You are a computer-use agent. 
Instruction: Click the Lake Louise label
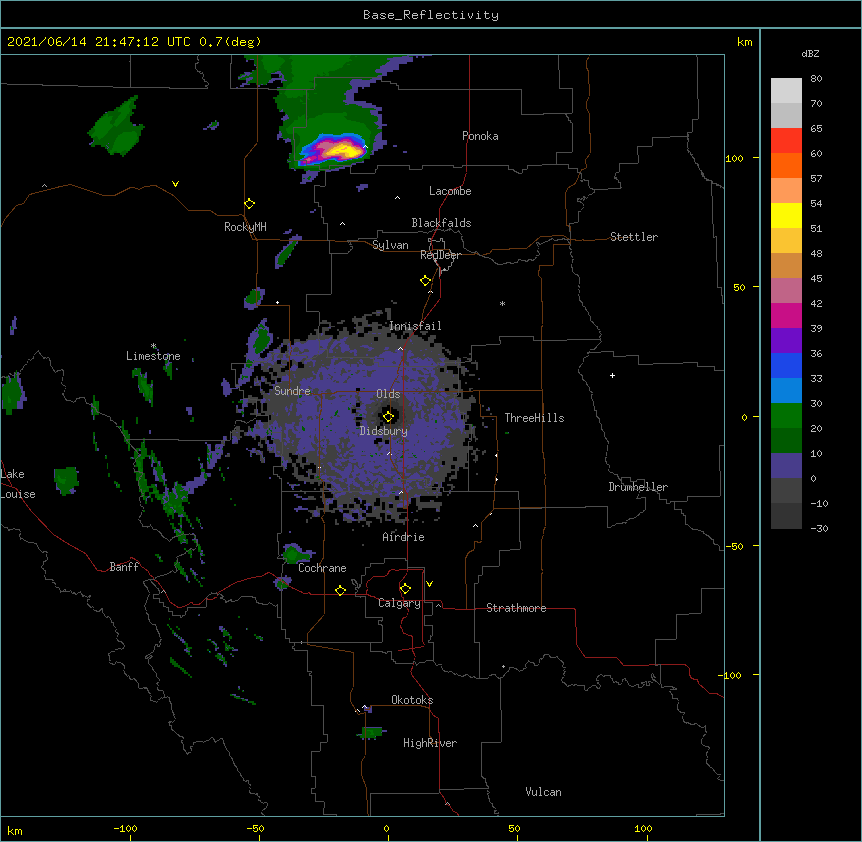click(x=18, y=484)
